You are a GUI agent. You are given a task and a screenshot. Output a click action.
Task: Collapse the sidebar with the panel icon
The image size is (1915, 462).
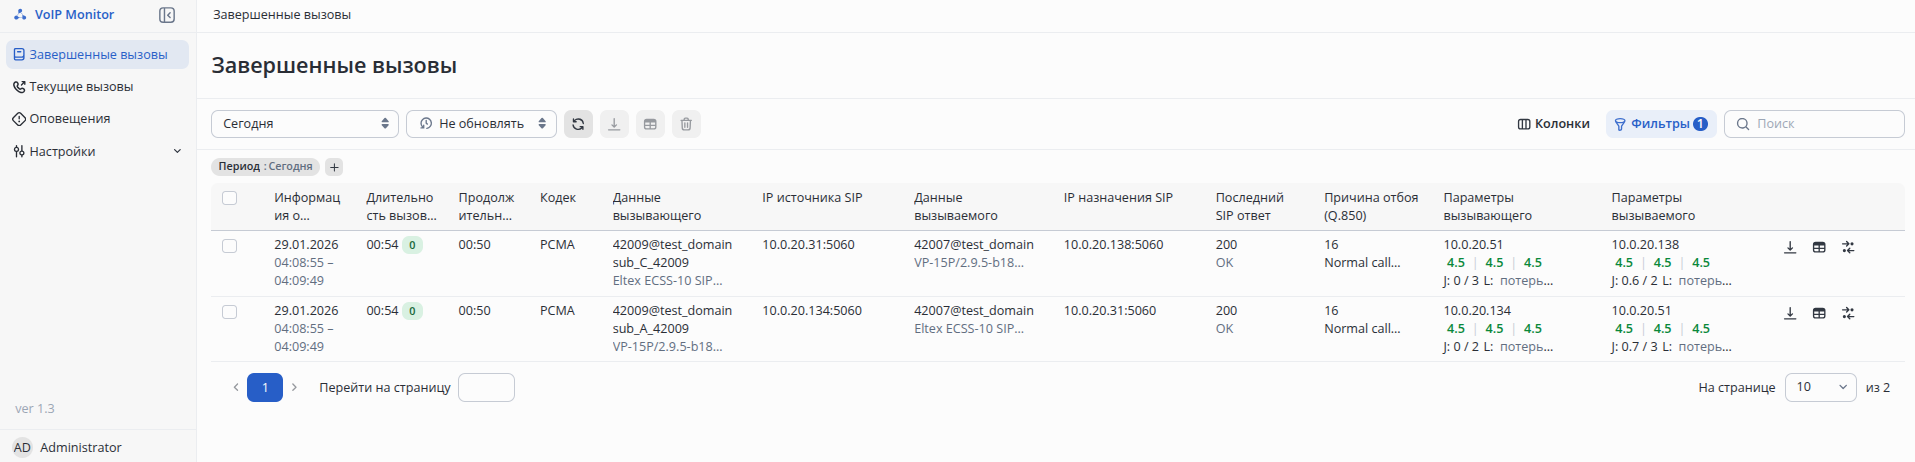coord(167,15)
